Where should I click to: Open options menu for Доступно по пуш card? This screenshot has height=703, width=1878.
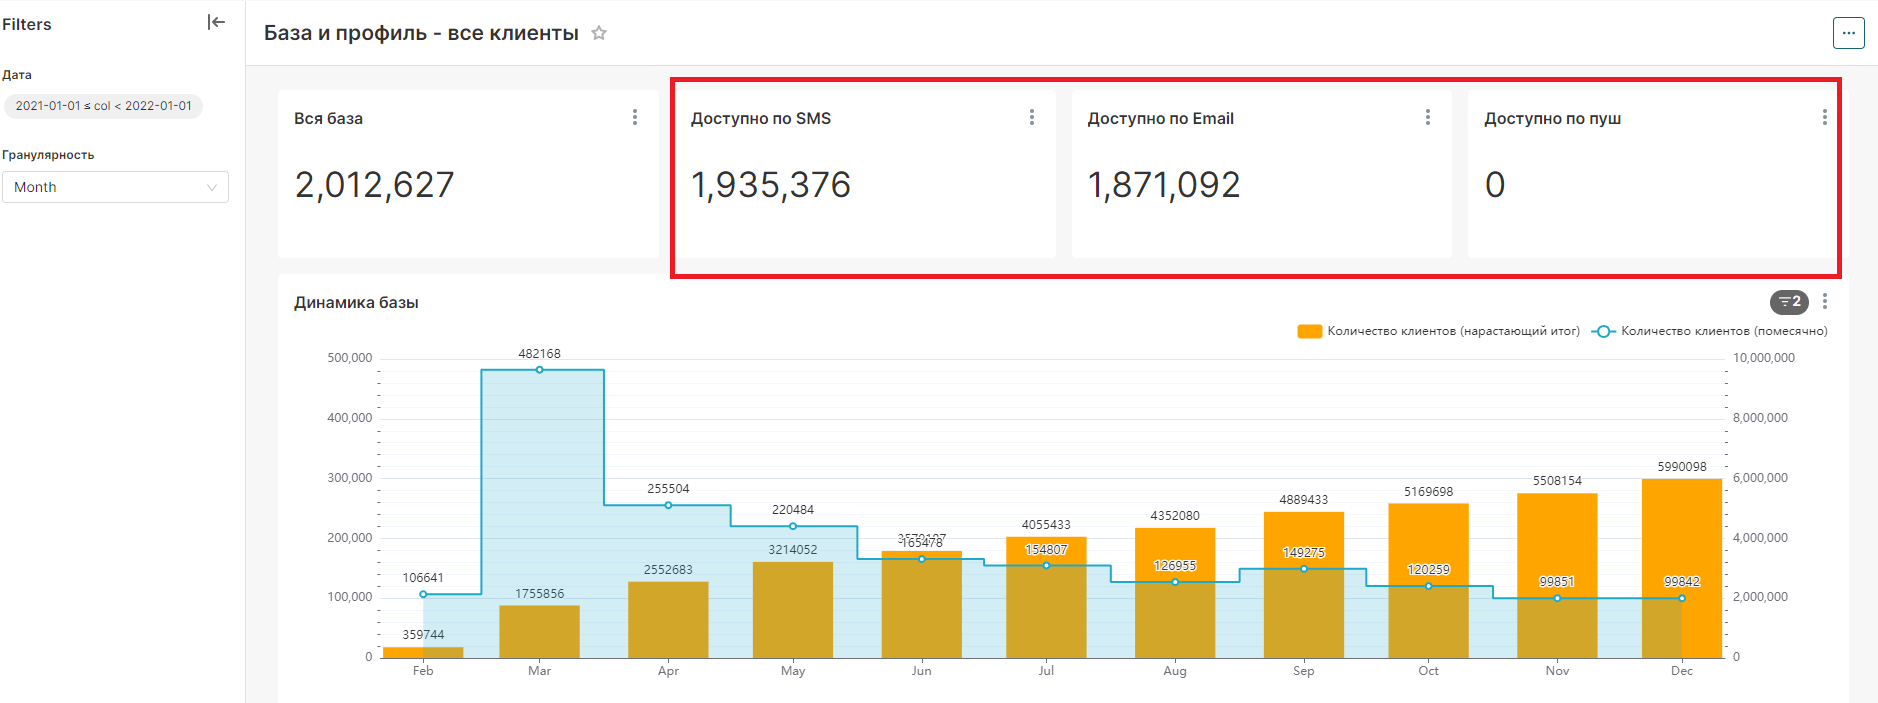(1824, 117)
